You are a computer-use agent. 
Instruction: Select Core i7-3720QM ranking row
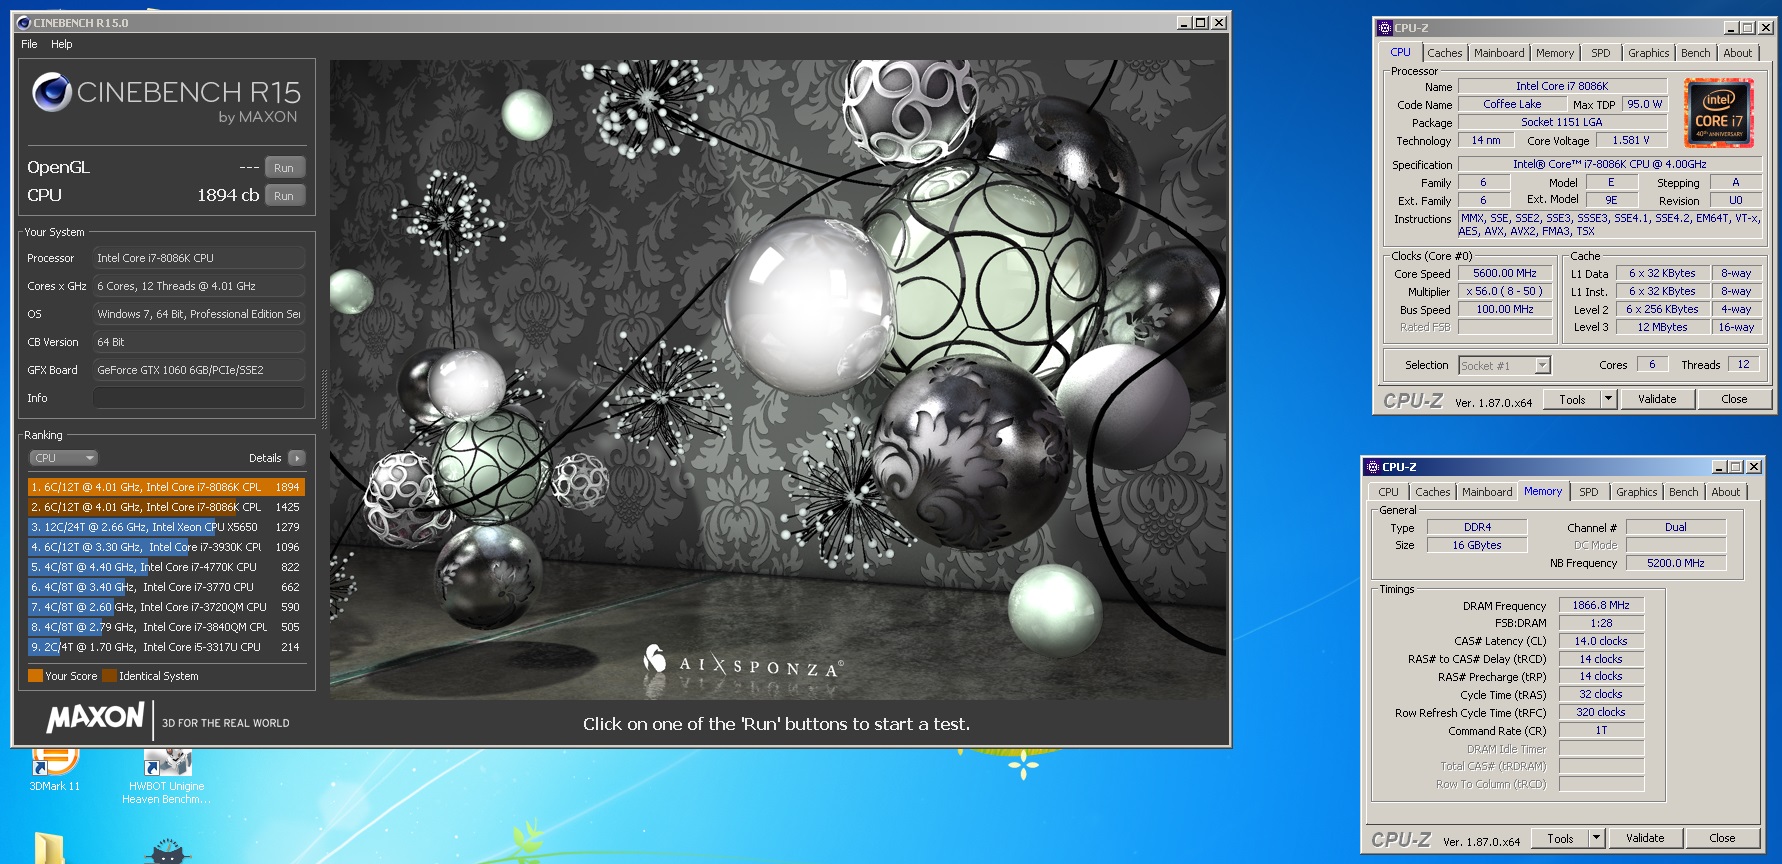pos(166,607)
